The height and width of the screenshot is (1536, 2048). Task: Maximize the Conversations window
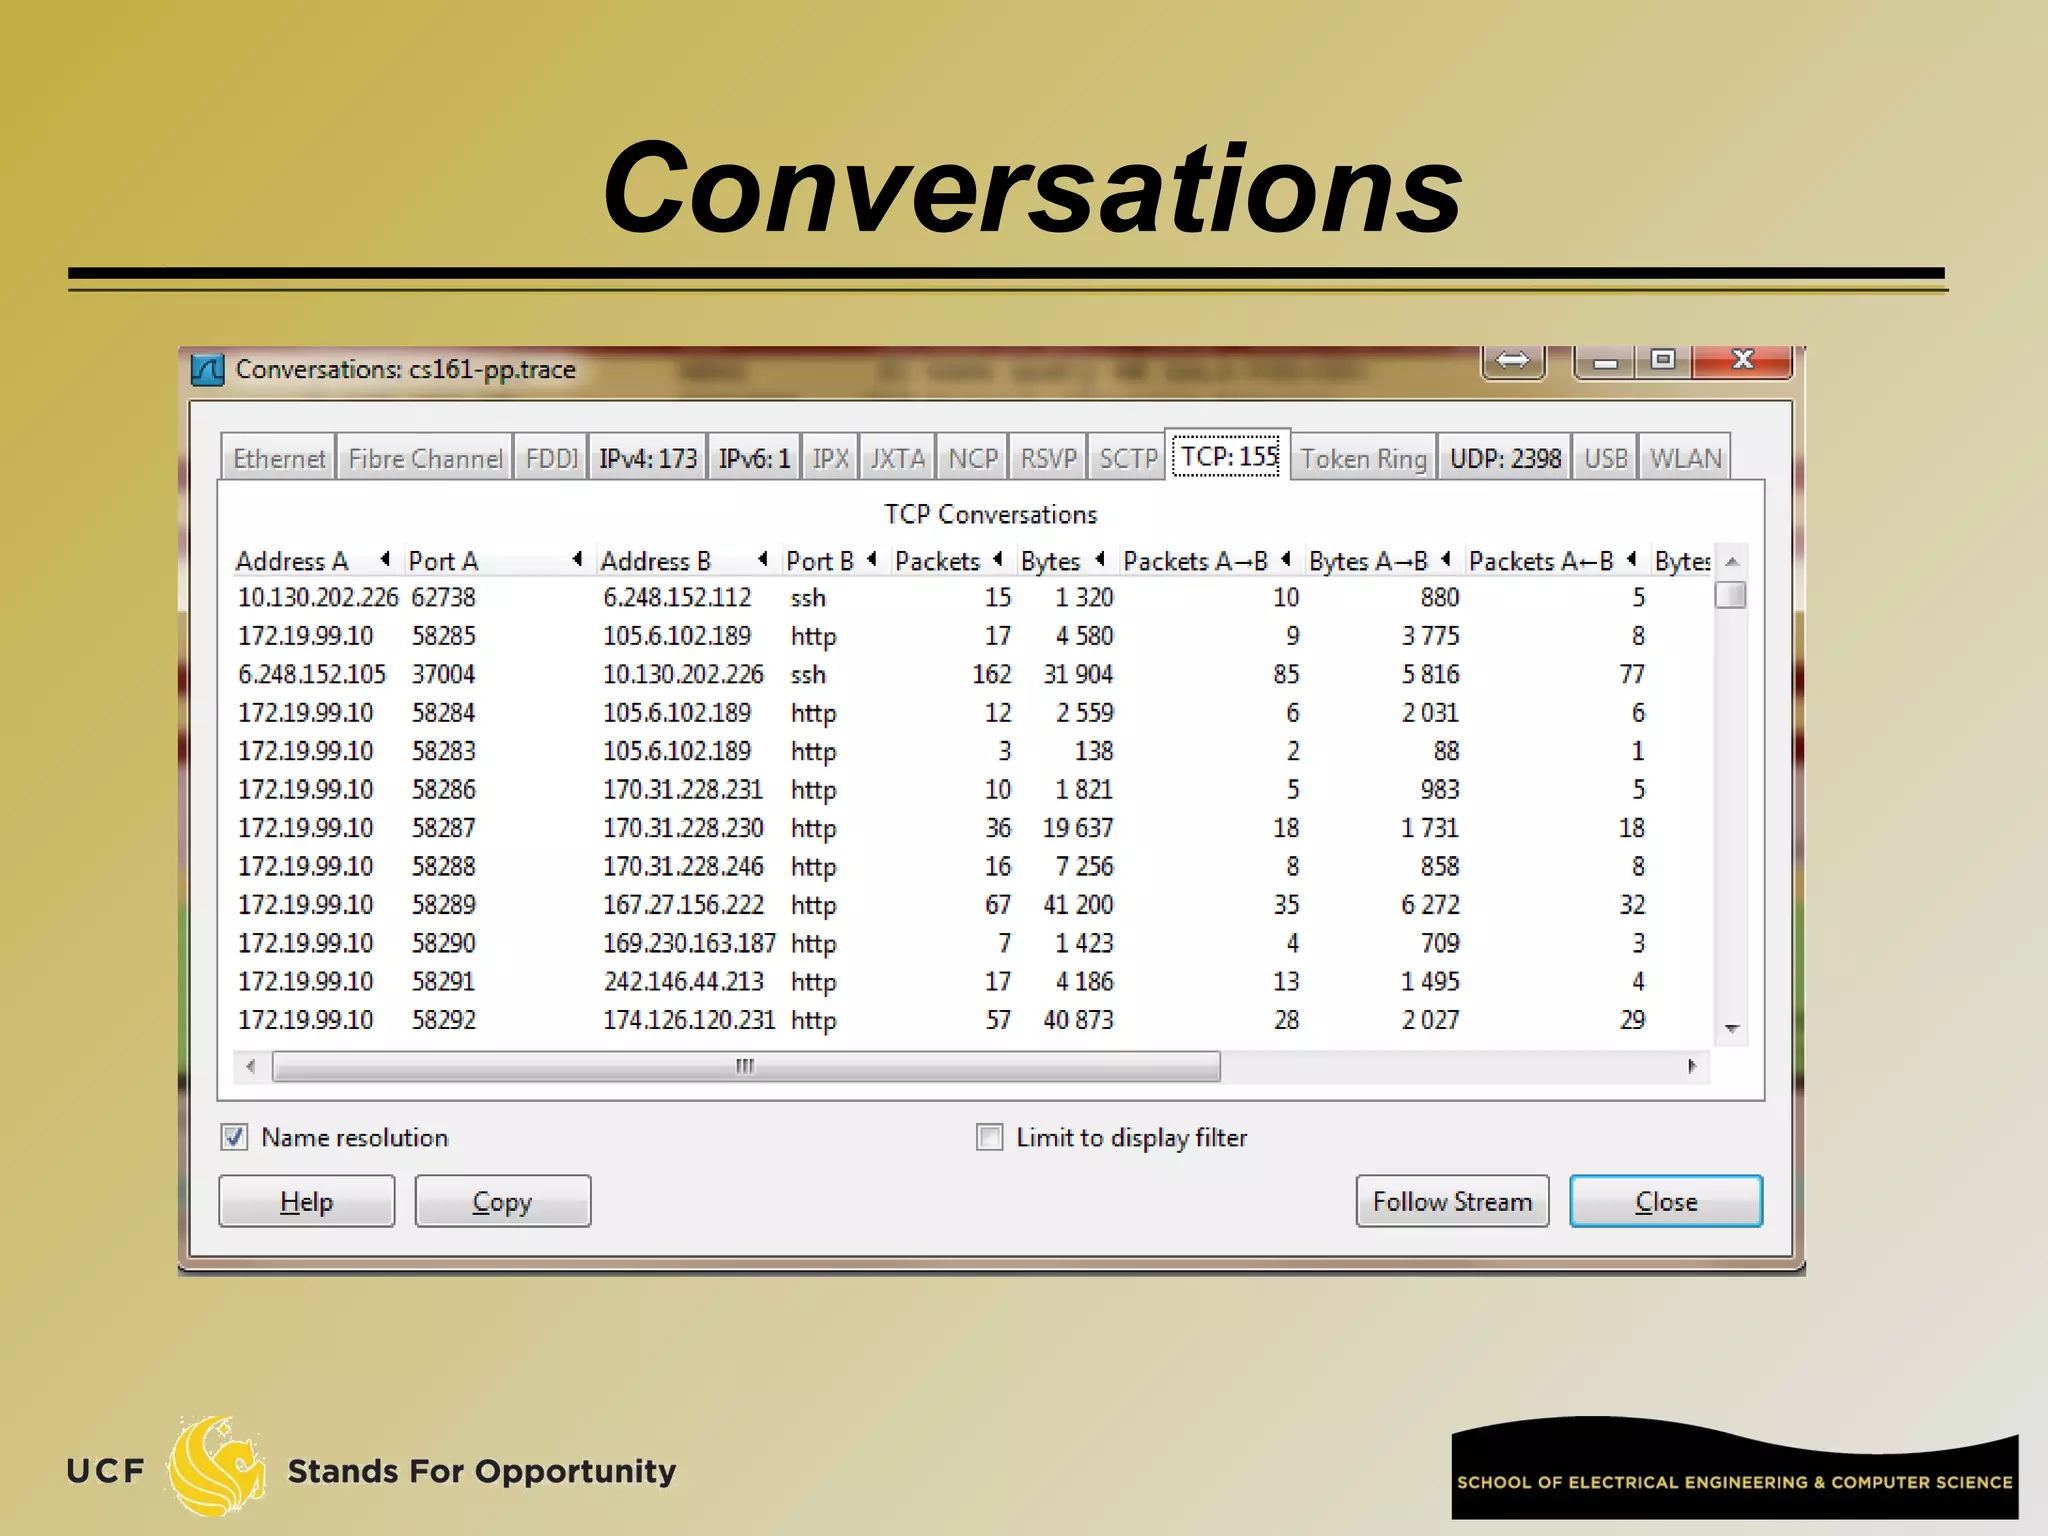tap(1663, 360)
